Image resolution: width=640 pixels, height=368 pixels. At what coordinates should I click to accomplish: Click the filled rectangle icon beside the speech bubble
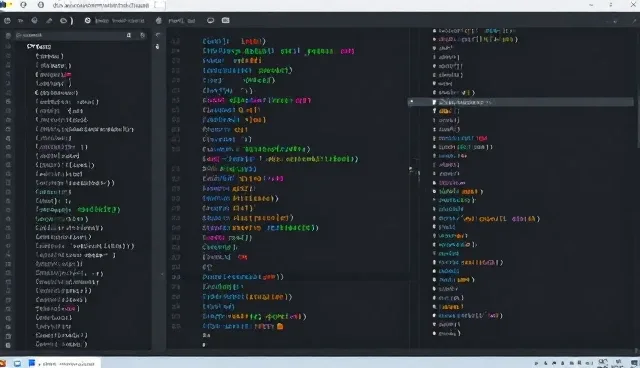click(x=225, y=20)
